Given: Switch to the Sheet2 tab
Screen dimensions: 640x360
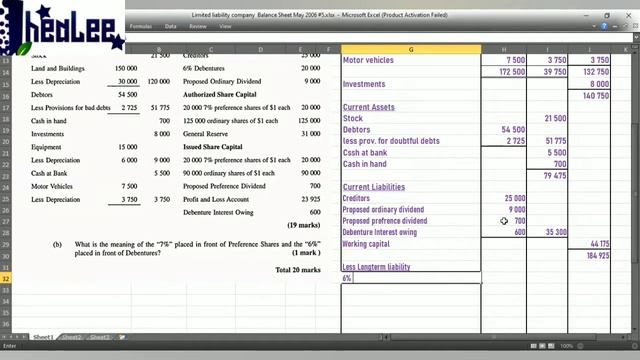Looking at the screenshot, I should [72, 337].
